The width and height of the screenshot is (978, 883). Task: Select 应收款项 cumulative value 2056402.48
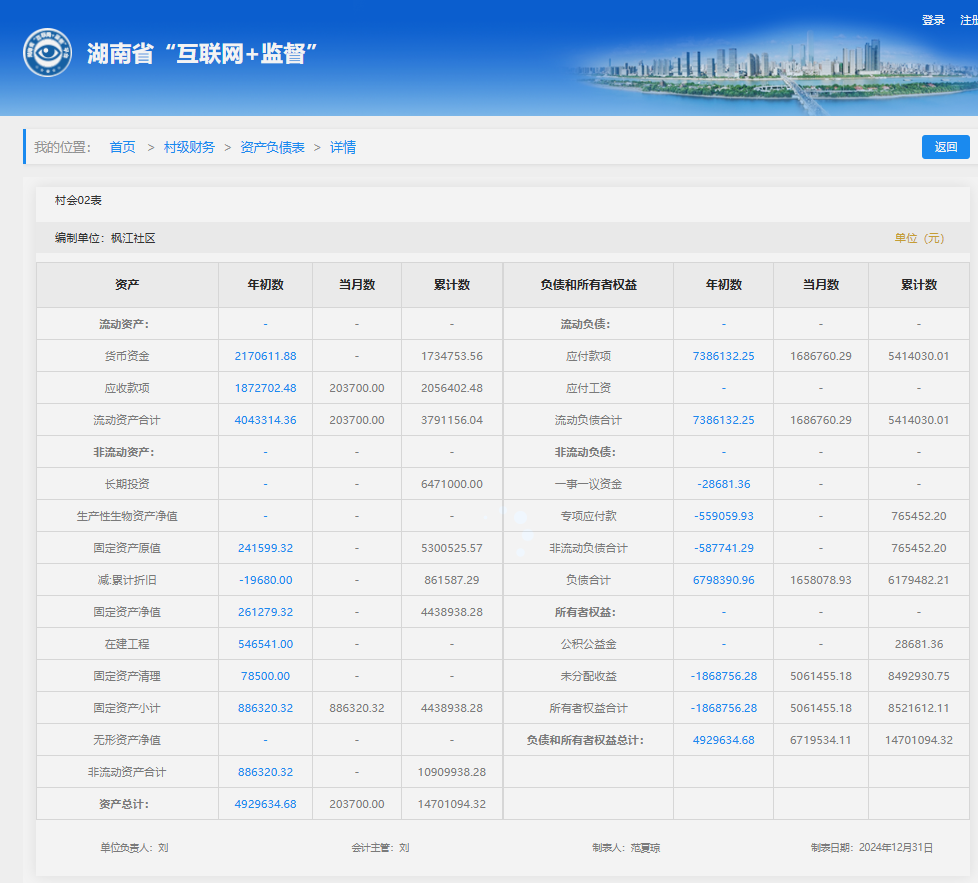coord(452,388)
